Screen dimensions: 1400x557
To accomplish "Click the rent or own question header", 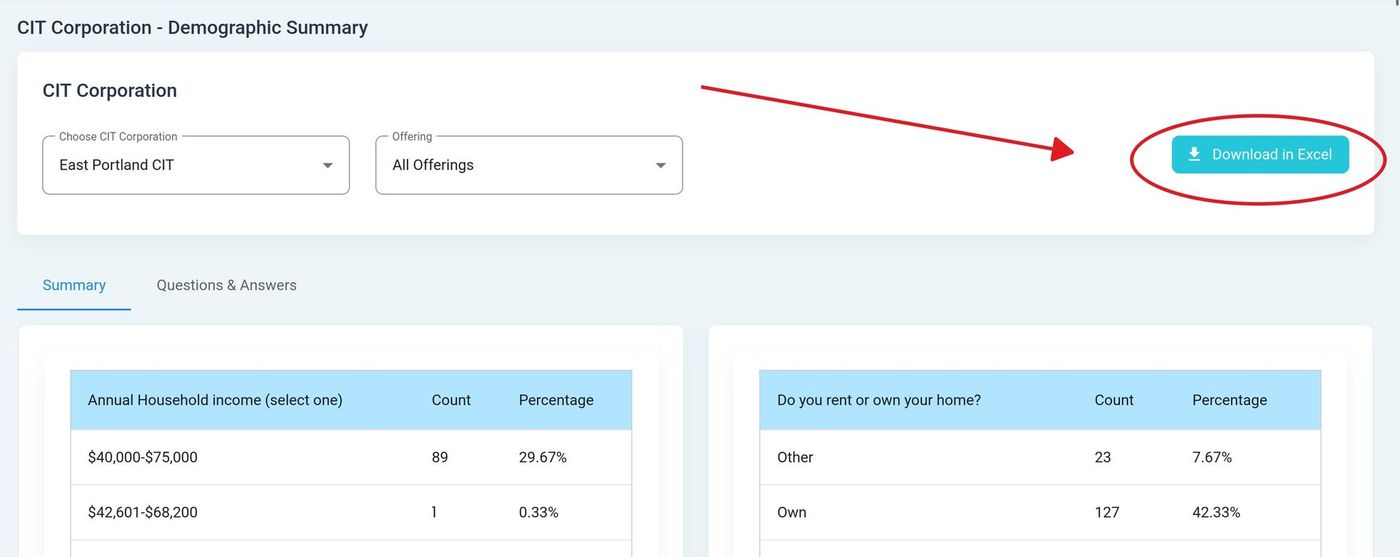I will click(x=879, y=400).
